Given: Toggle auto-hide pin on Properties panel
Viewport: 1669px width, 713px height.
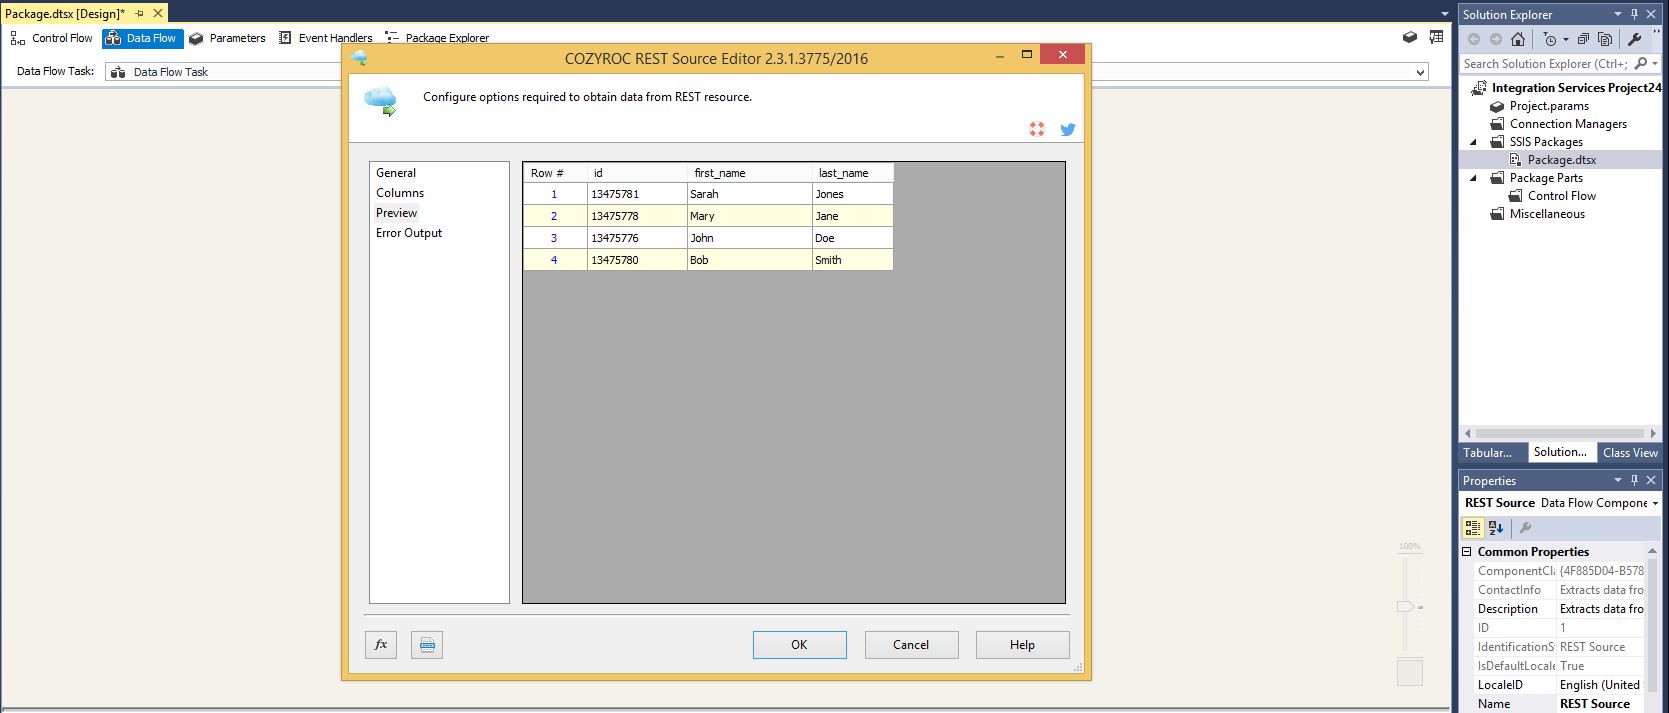Looking at the screenshot, I should point(1634,481).
